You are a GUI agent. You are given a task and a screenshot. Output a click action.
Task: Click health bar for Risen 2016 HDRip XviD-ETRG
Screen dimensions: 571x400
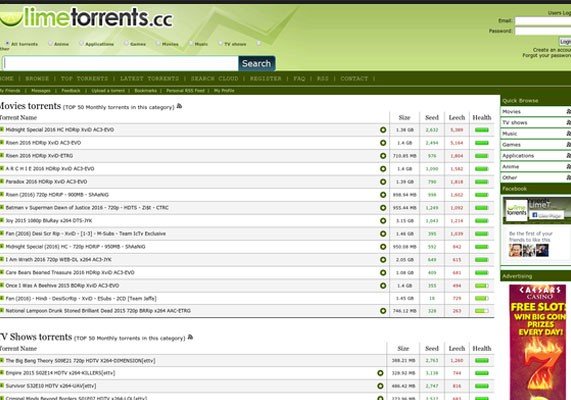(482, 156)
